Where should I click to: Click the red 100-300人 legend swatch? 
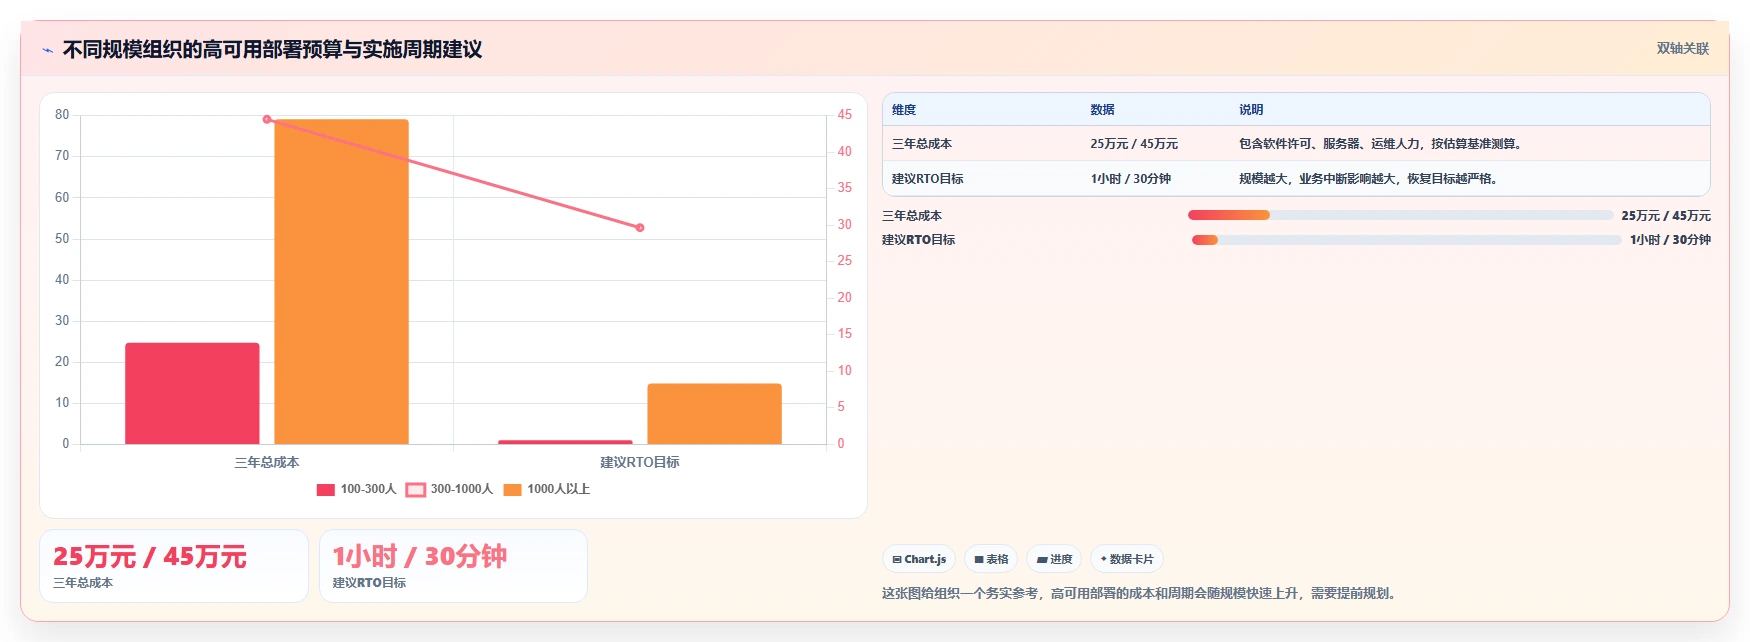(x=325, y=490)
